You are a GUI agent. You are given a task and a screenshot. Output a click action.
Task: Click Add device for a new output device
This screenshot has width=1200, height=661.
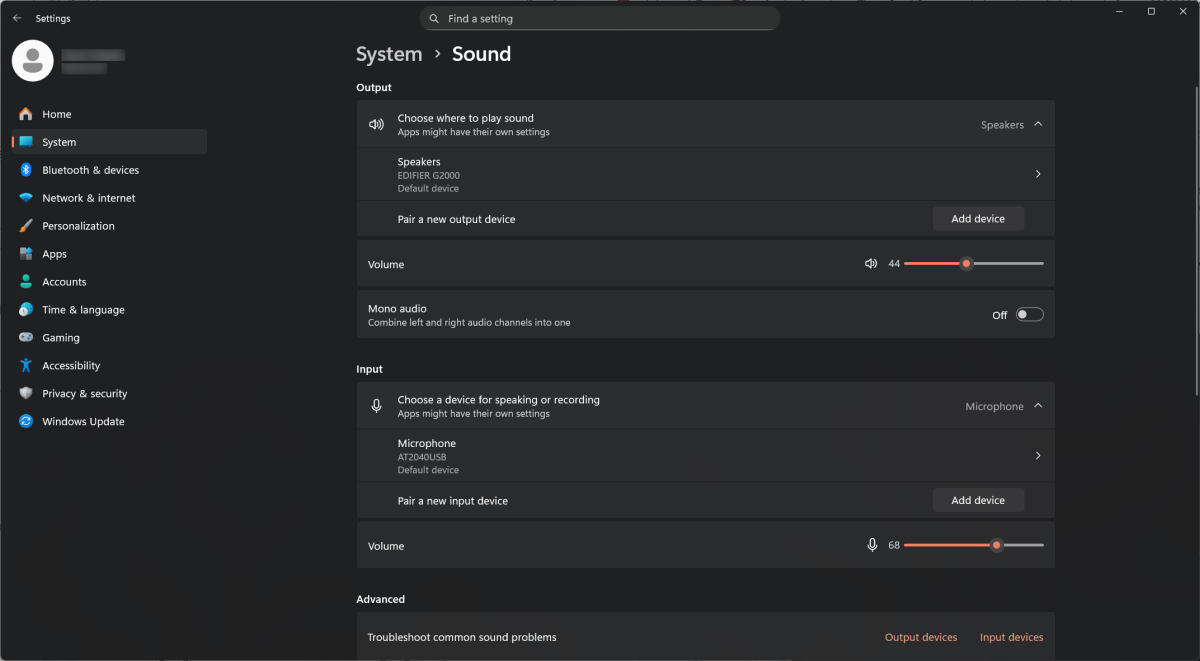tap(978, 218)
